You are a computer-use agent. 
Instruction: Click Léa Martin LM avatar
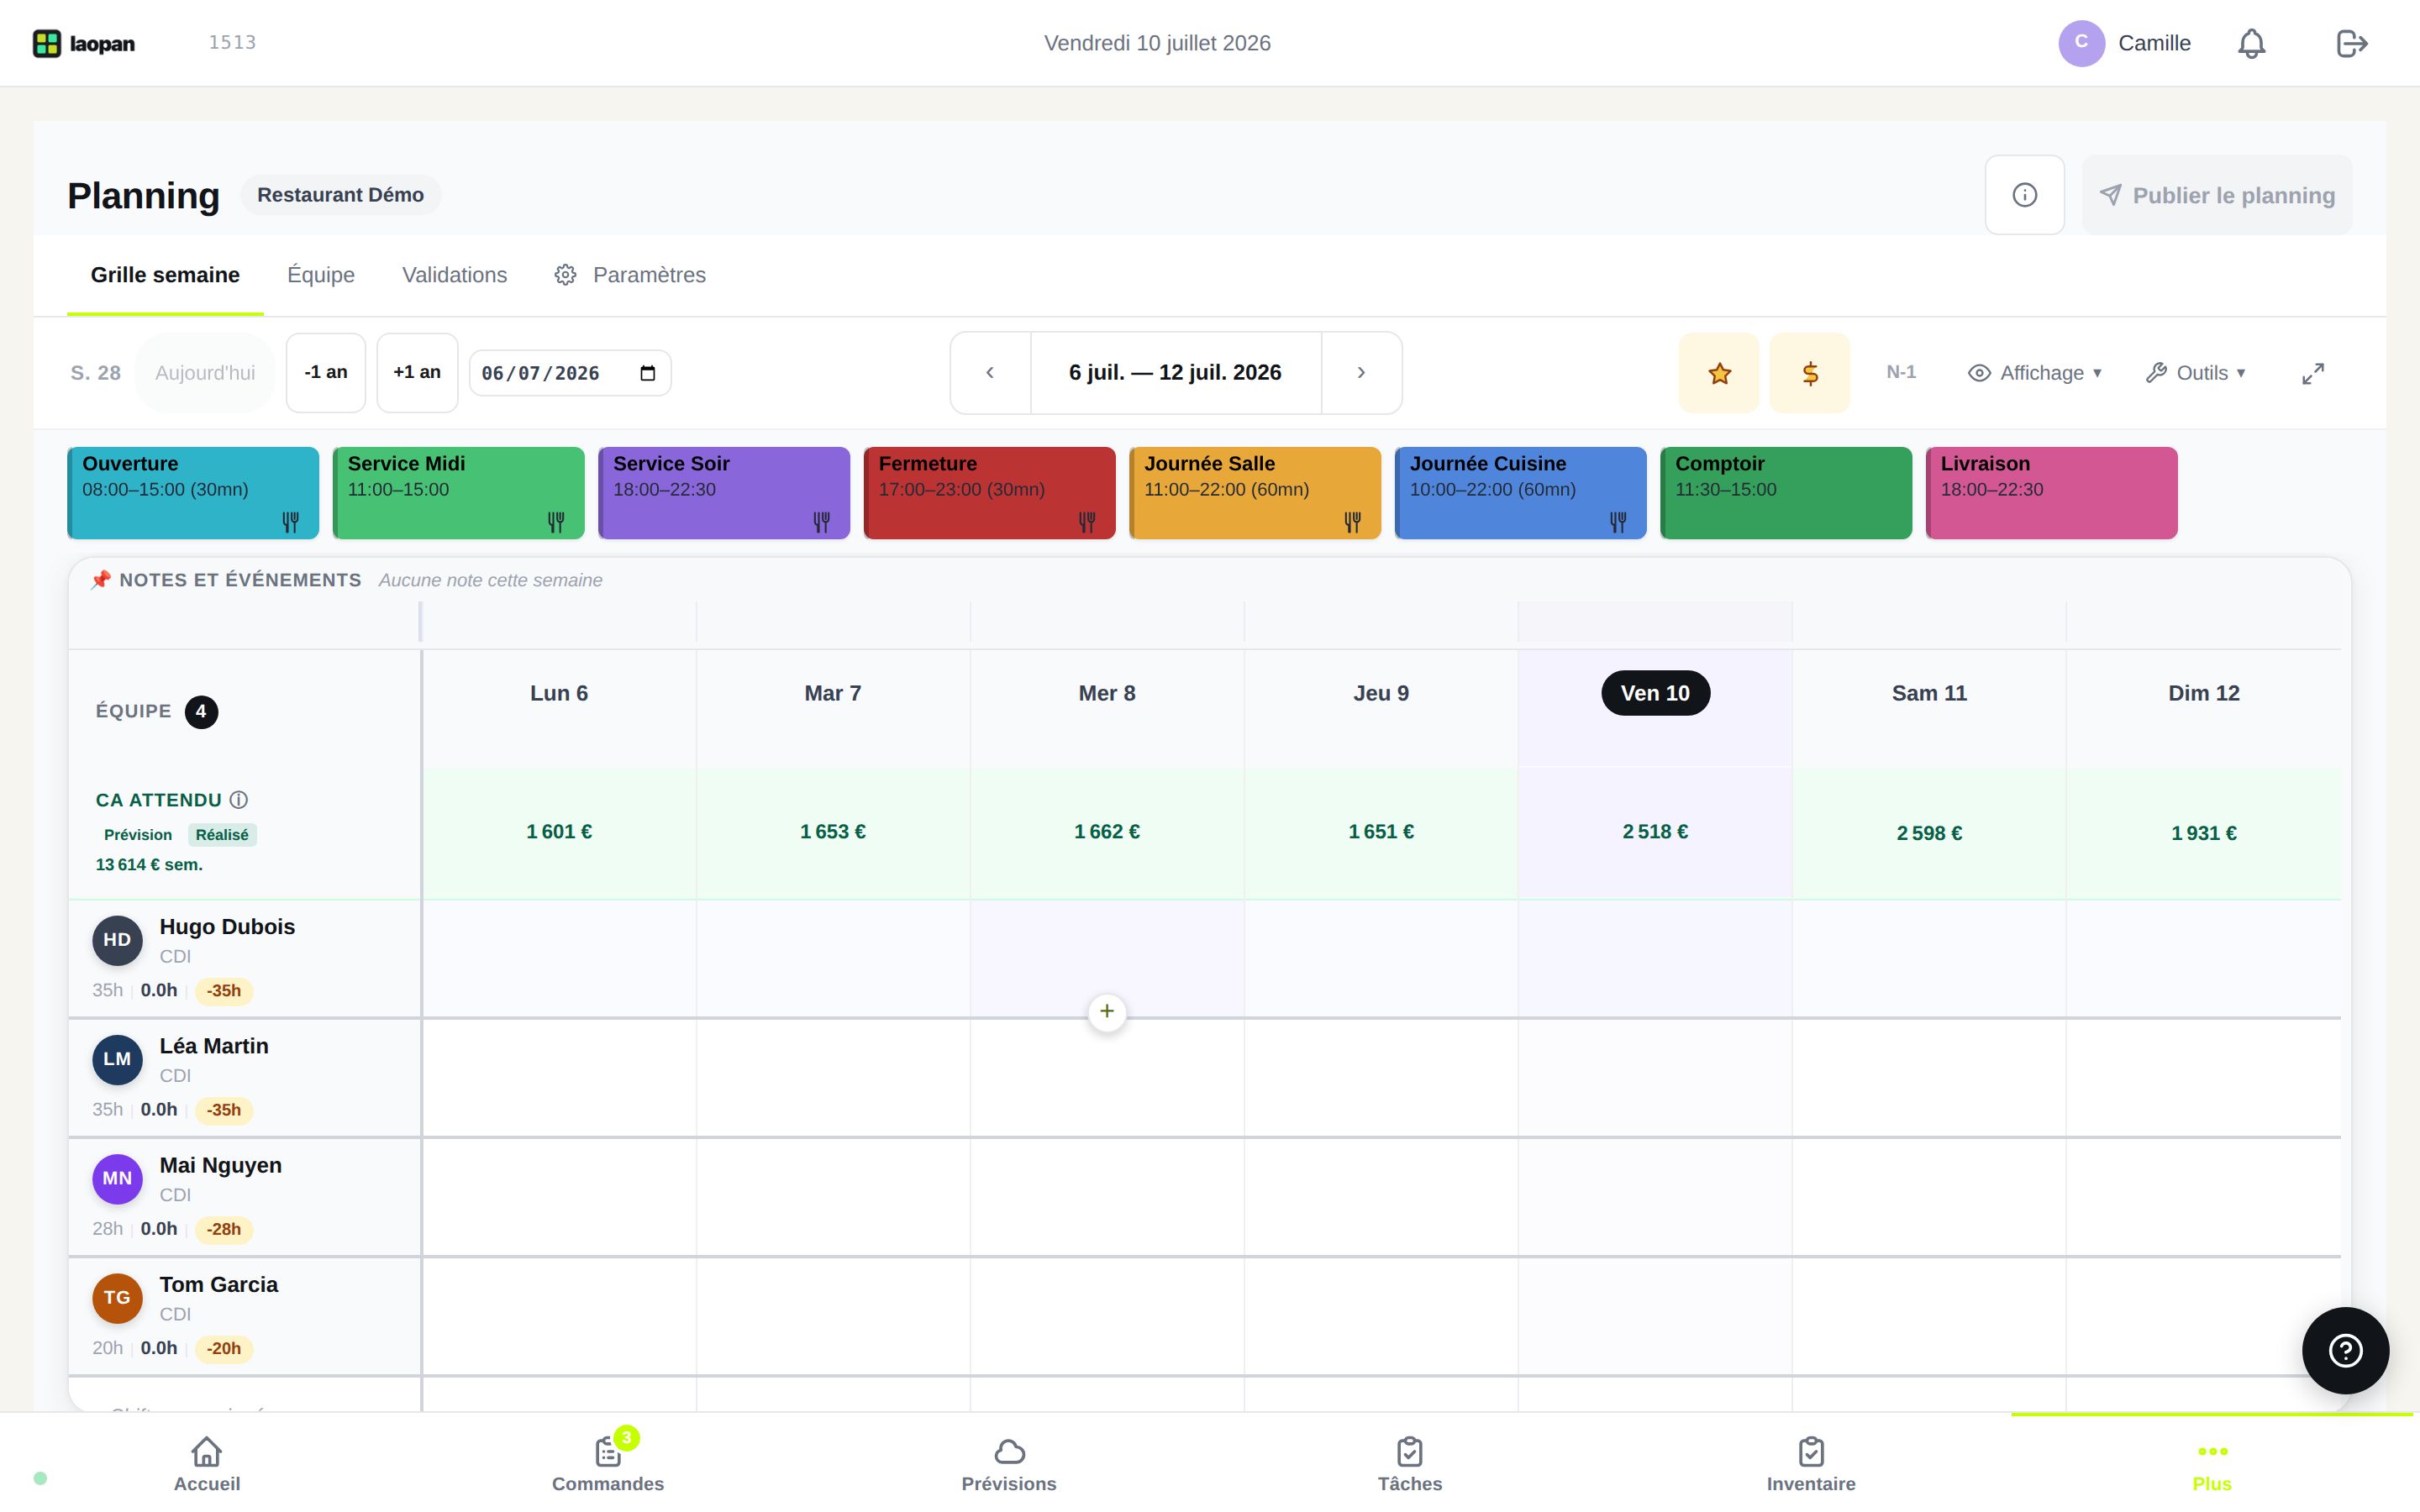tap(117, 1059)
